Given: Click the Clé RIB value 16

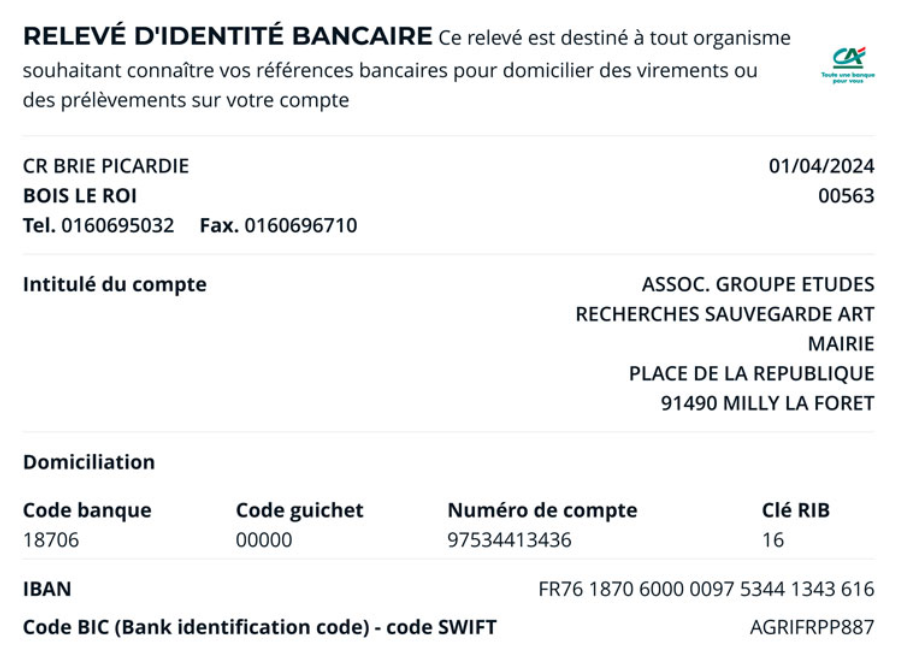Looking at the screenshot, I should pos(773,540).
